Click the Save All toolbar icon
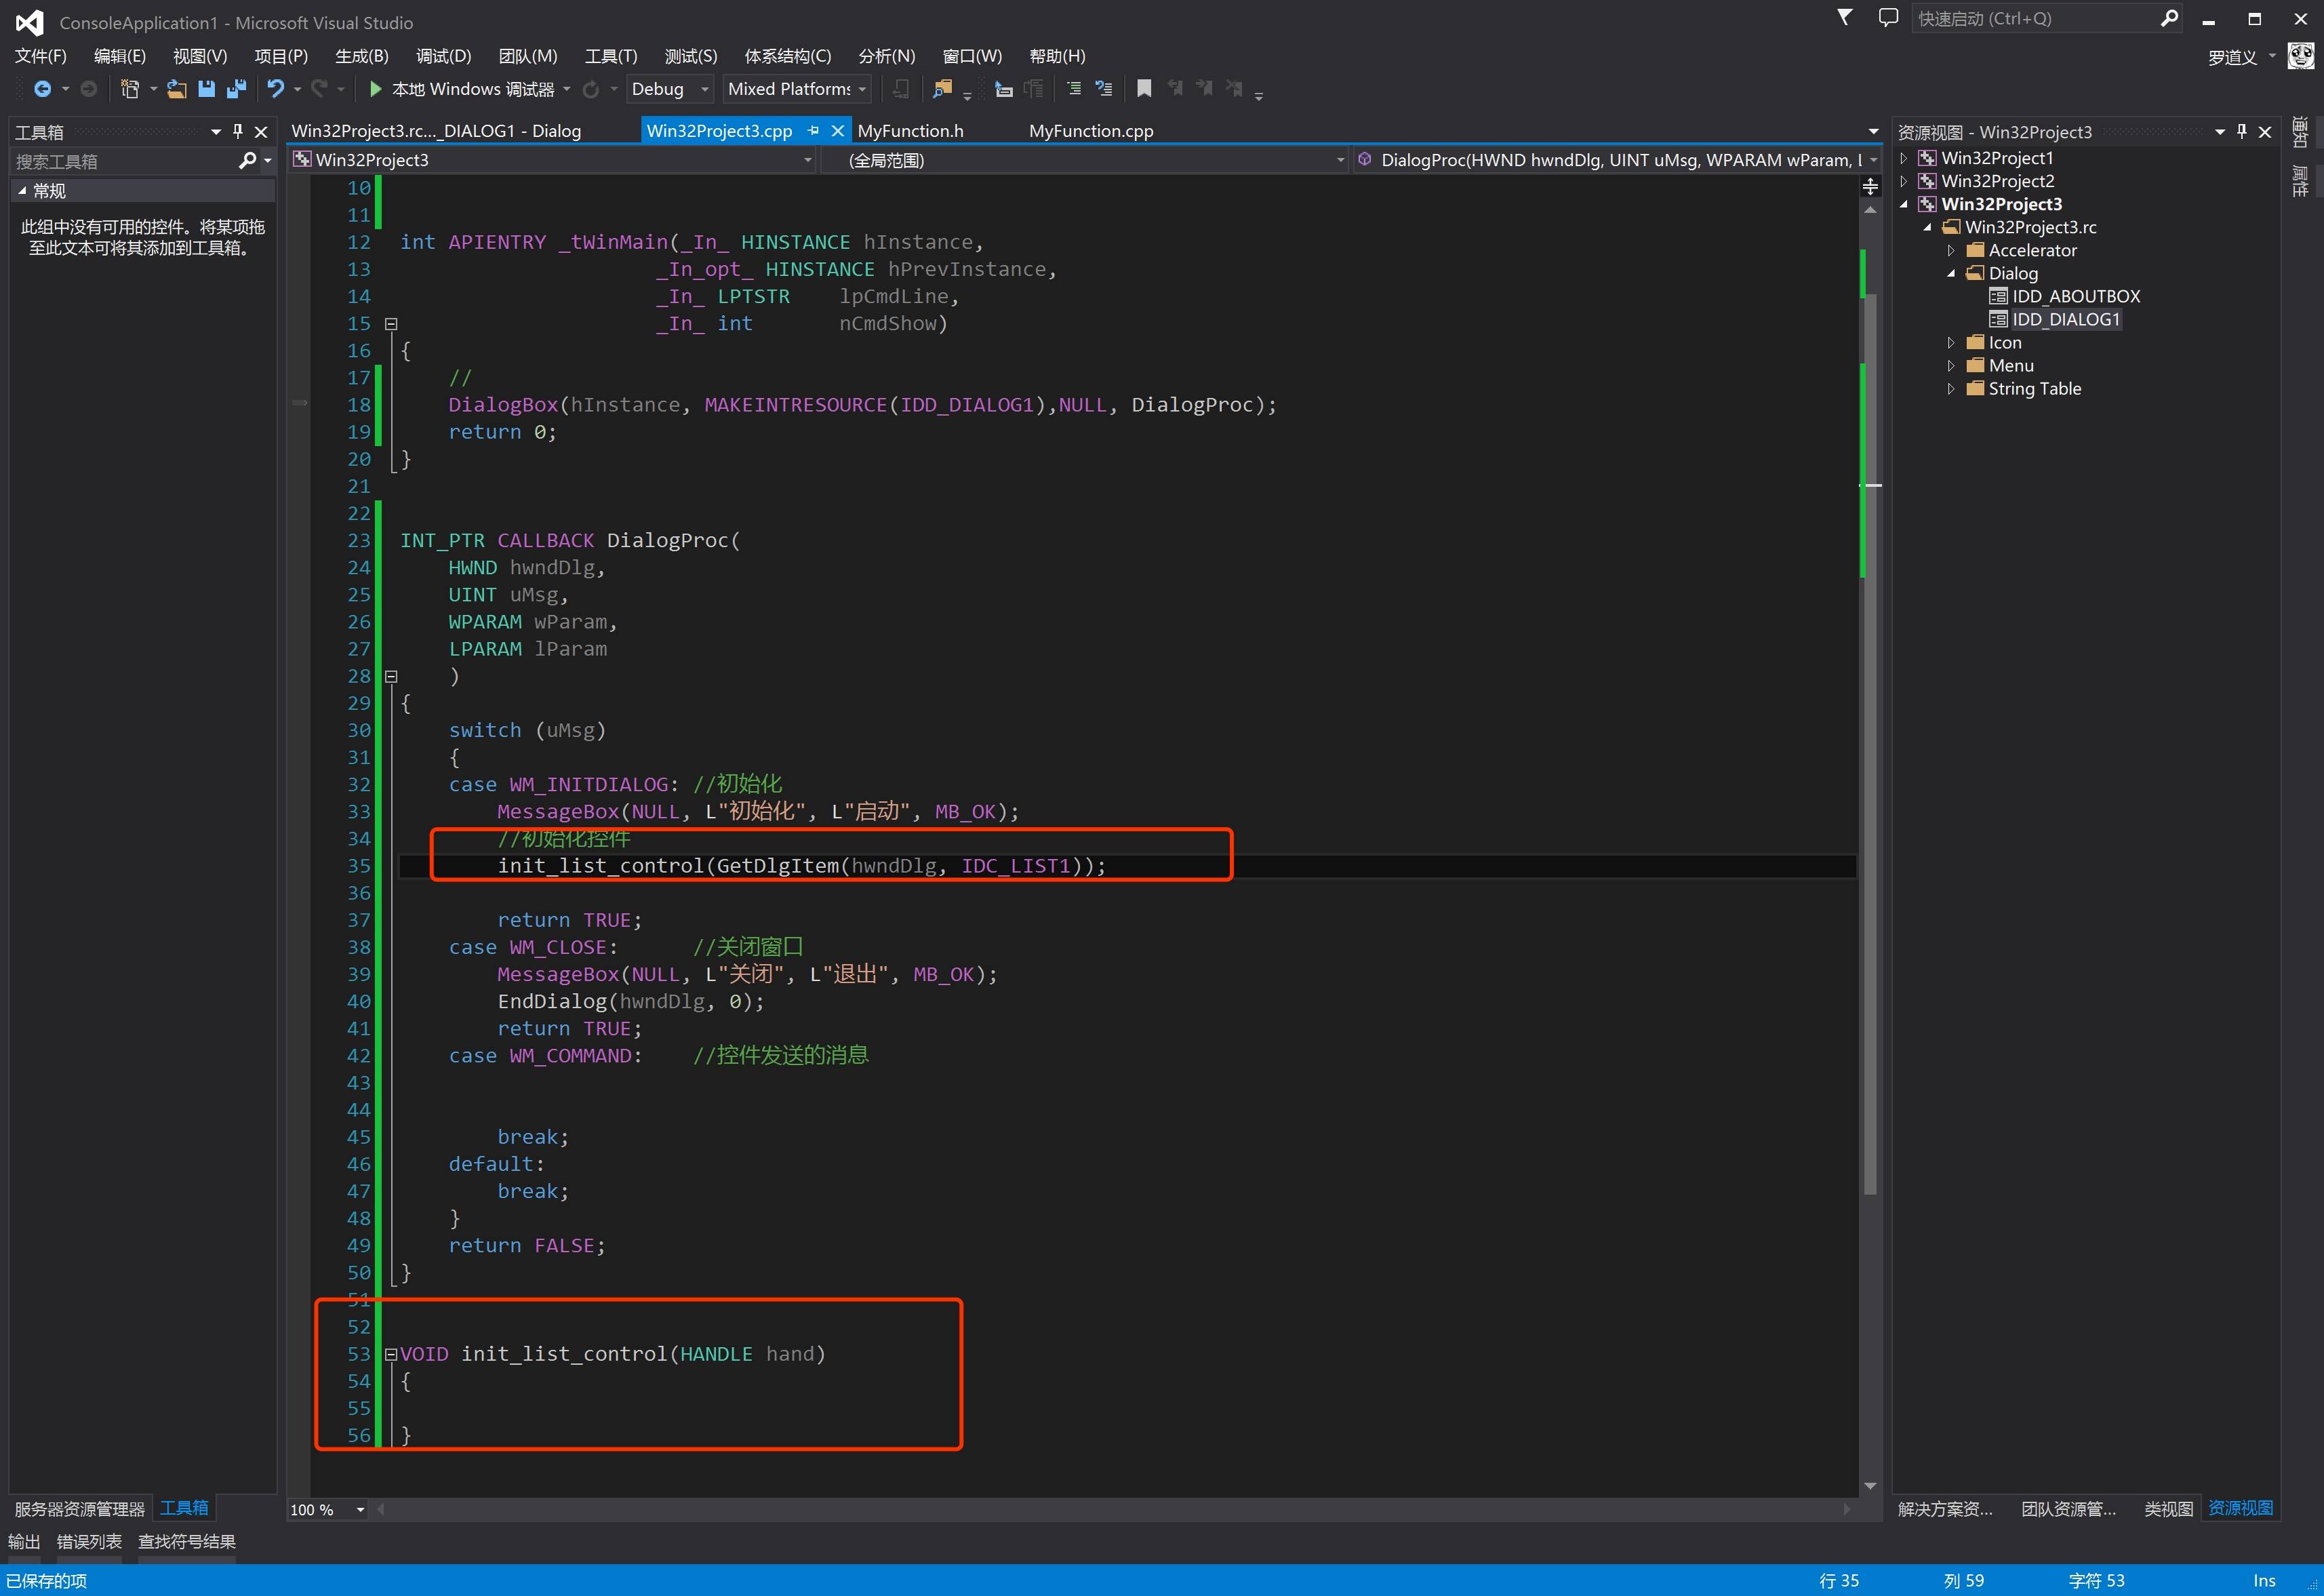Image resolution: width=2324 pixels, height=1596 pixels. point(236,89)
